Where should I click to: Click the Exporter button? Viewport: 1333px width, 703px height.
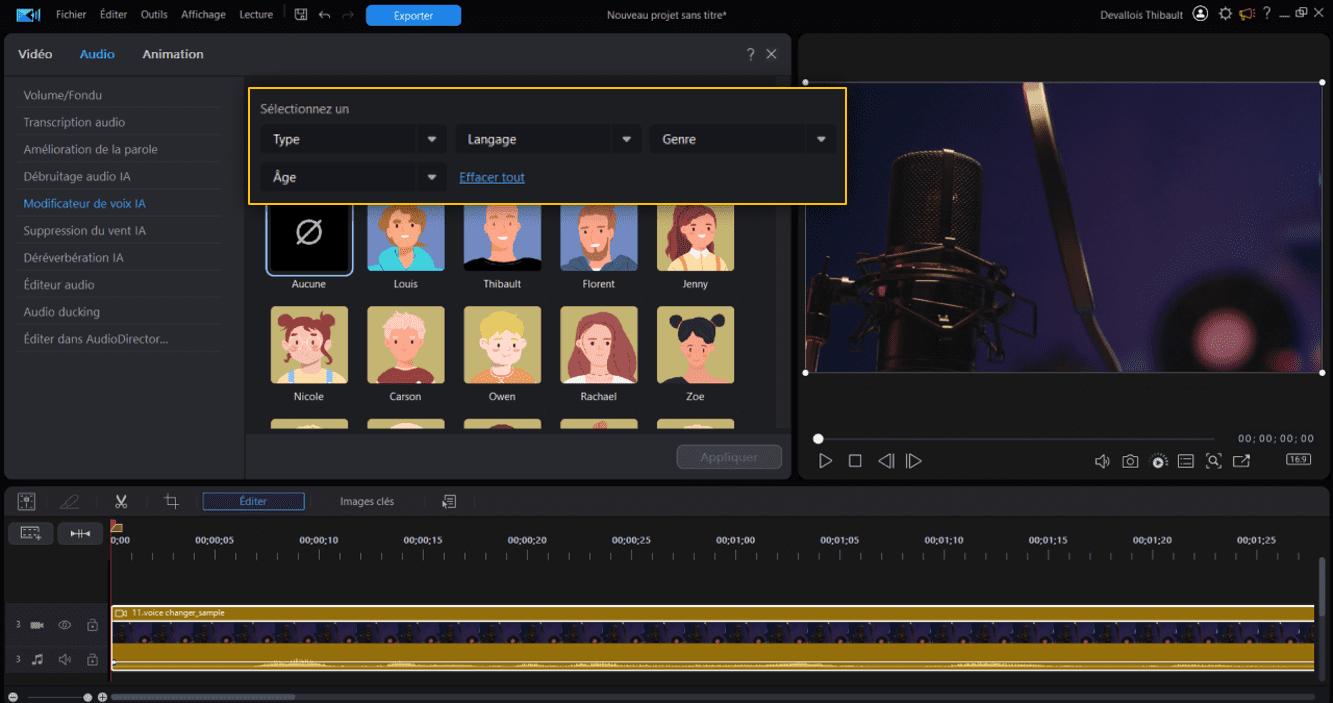coord(413,15)
